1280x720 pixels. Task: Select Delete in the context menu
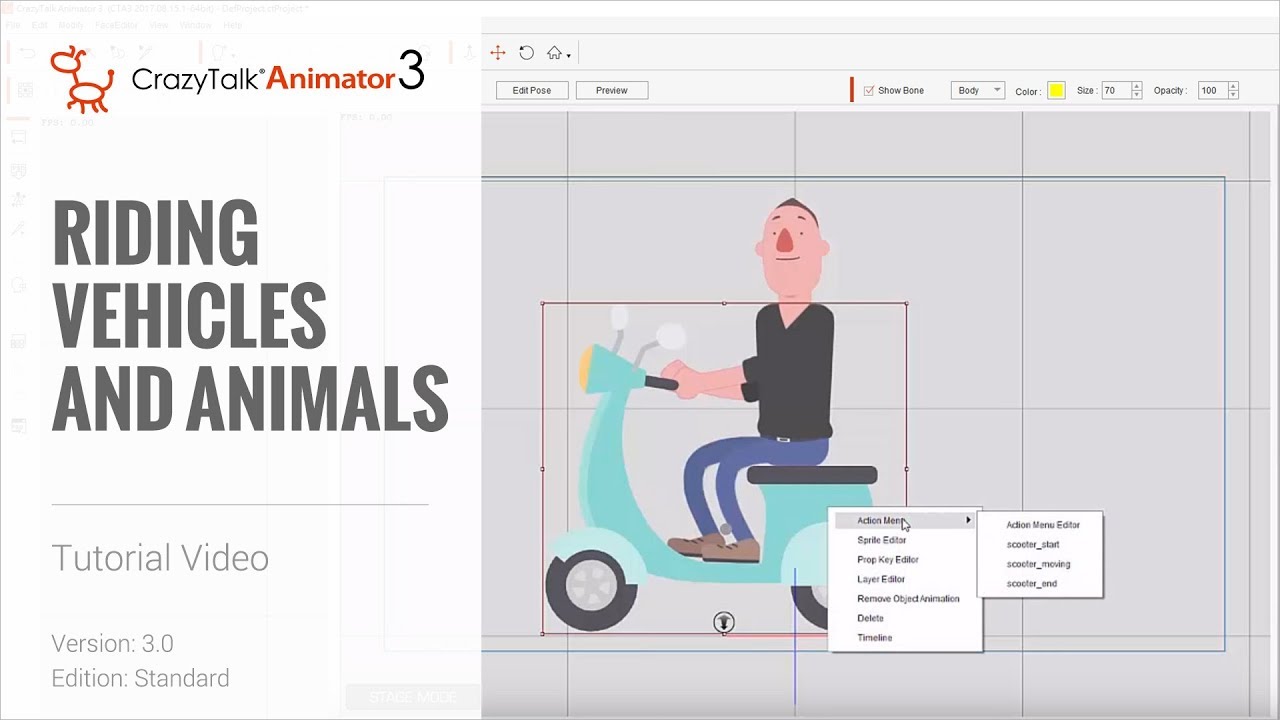pyautogui.click(x=870, y=618)
